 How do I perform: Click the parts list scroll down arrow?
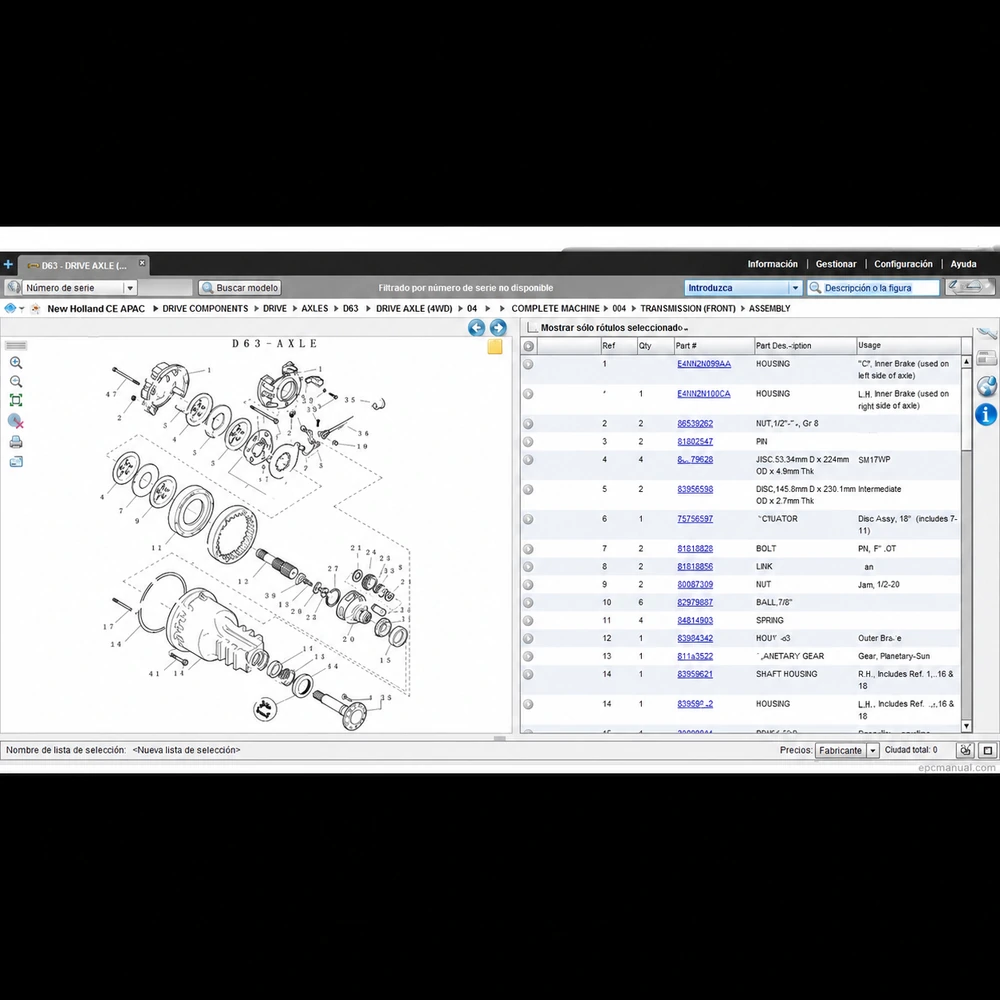coord(966,726)
